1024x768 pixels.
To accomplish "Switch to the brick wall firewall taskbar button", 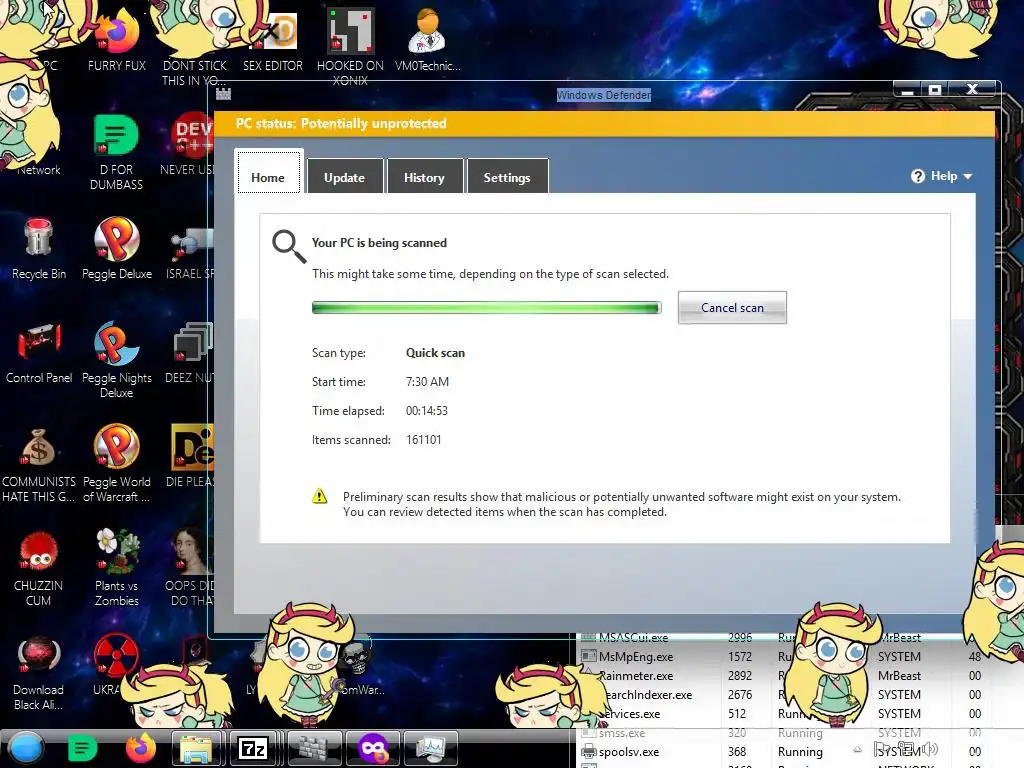I will point(315,749).
